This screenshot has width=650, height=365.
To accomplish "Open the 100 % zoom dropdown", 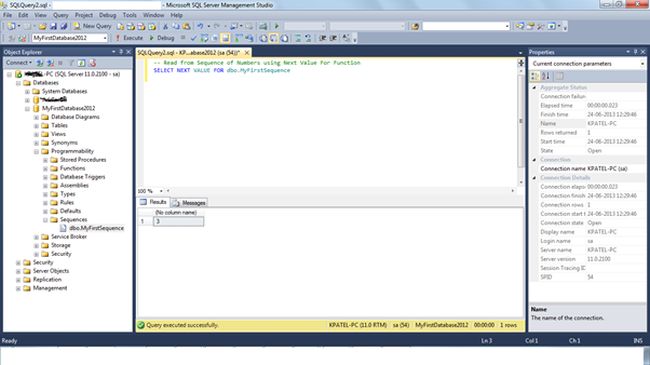I will pos(161,191).
